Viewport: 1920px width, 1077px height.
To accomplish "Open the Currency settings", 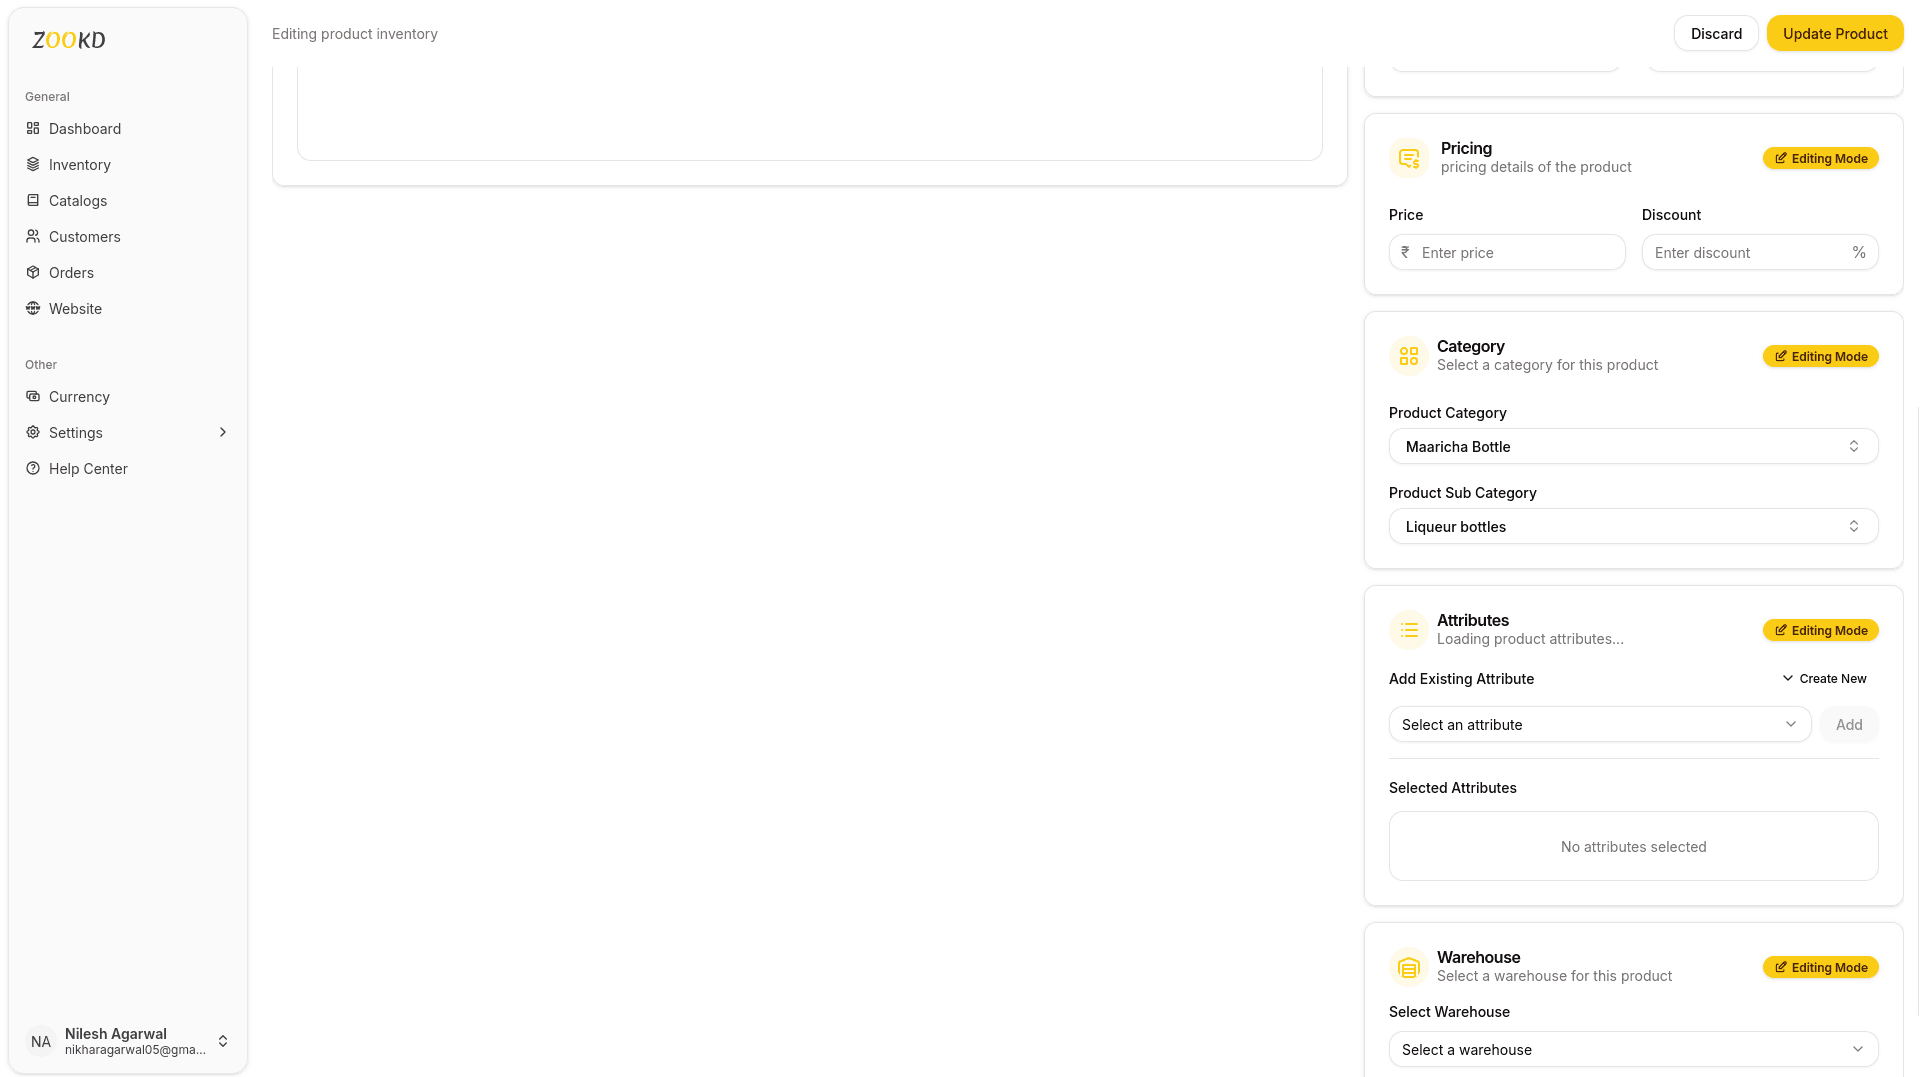I will point(78,396).
